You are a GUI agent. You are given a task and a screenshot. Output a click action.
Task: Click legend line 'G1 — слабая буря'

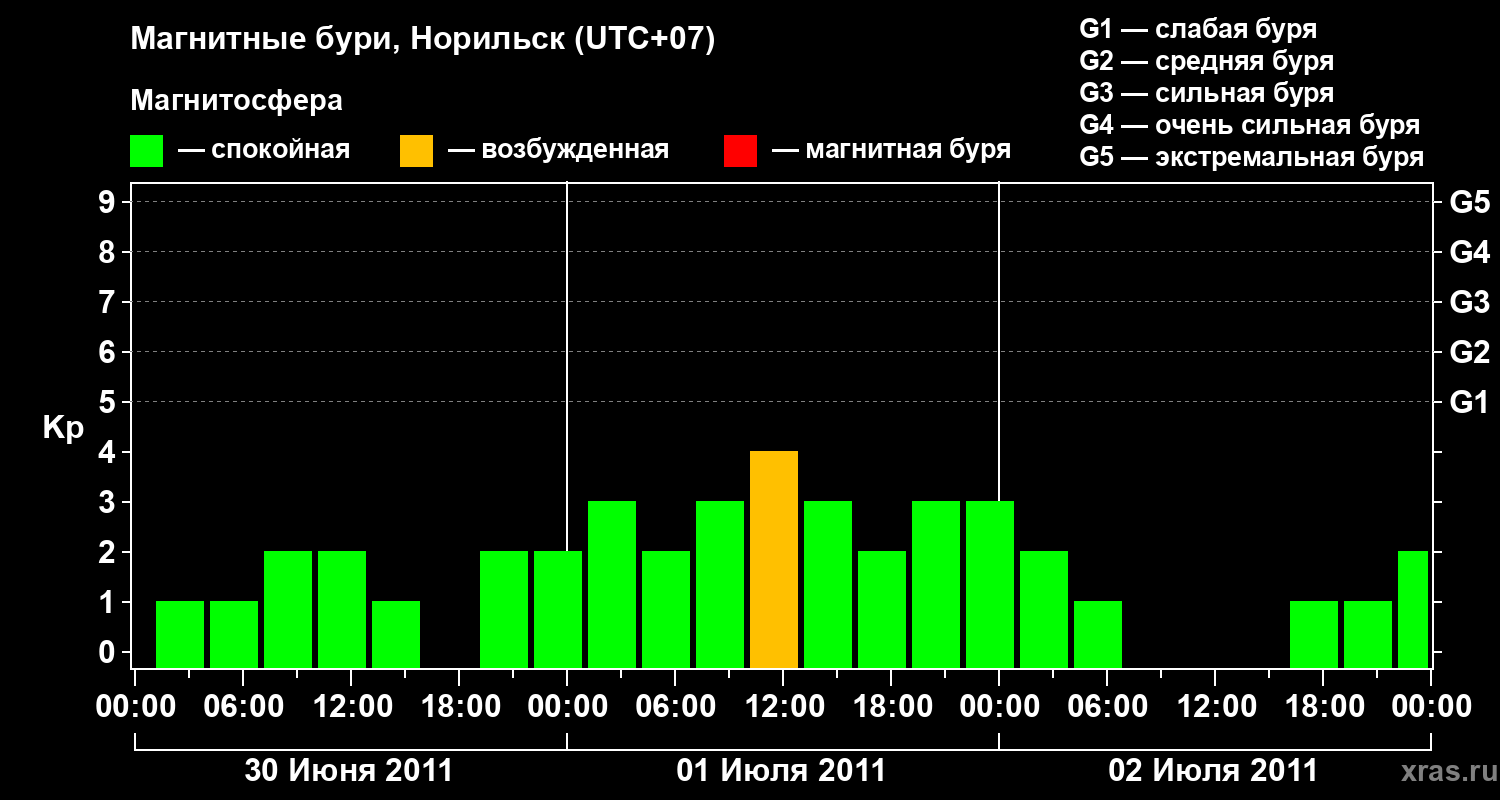coord(1198,29)
